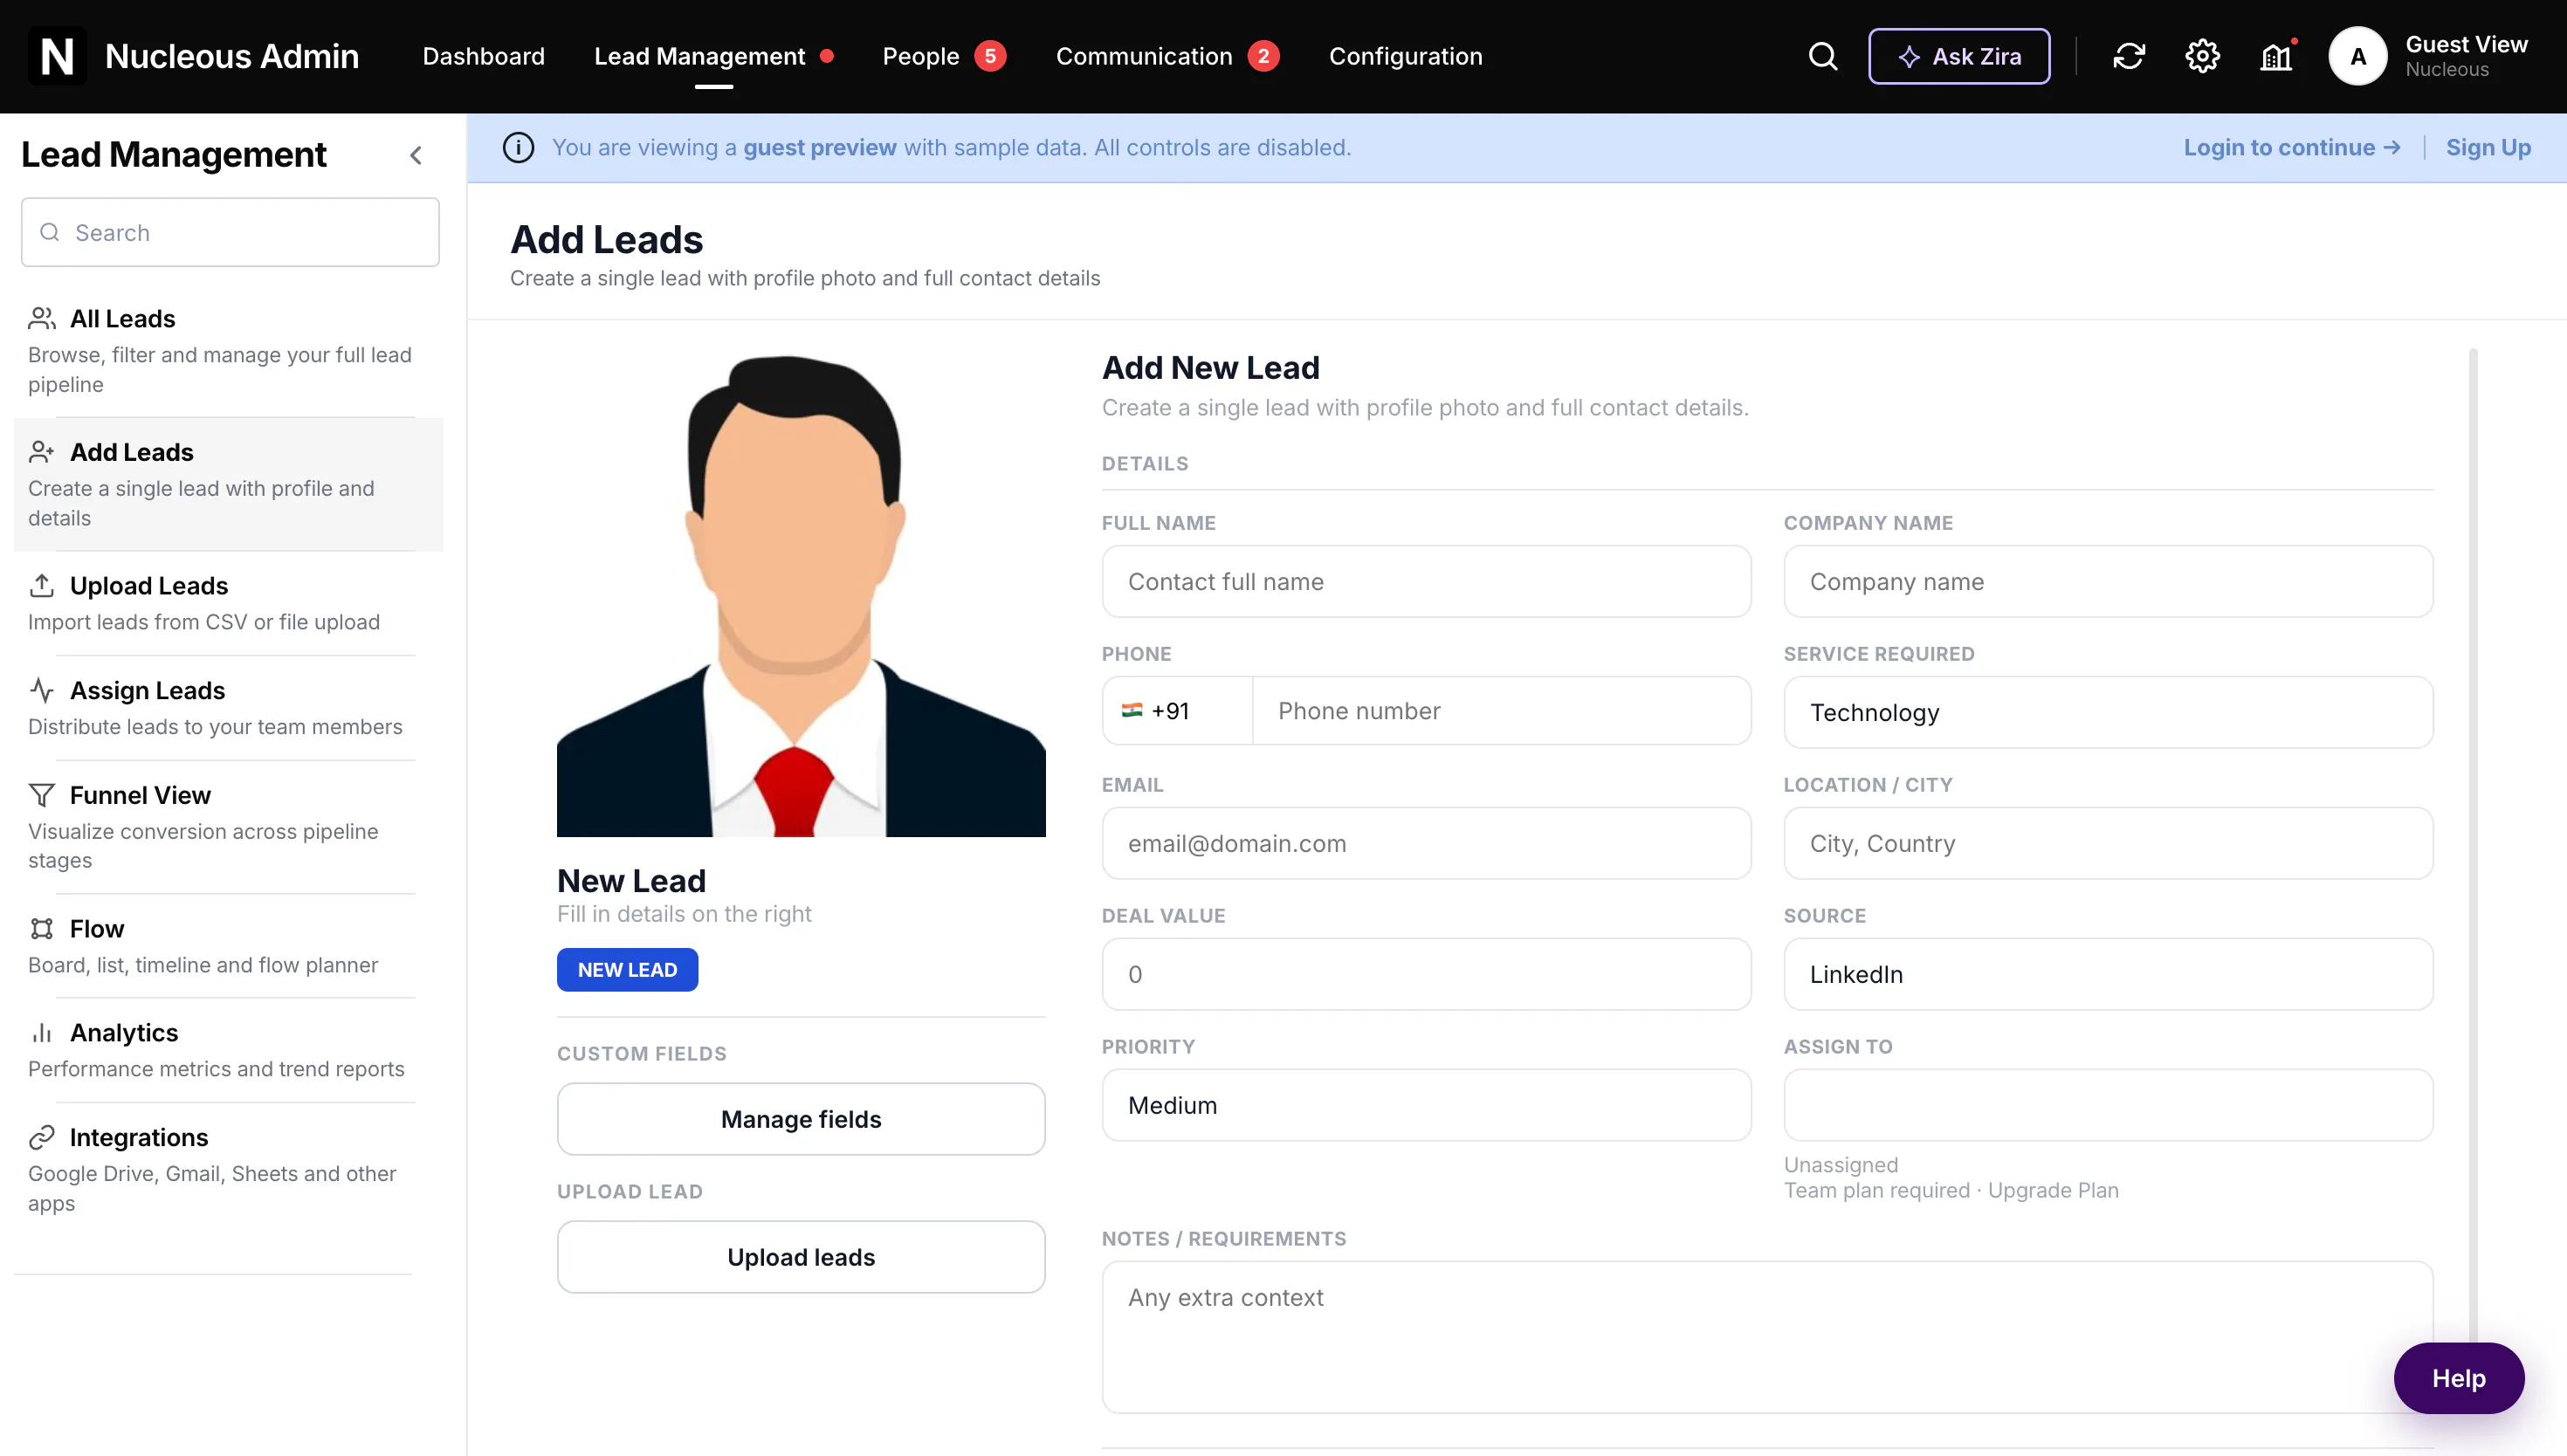This screenshot has width=2567, height=1456.
Task: Open Assign Leads sidebar item
Action: click(x=228, y=707)
